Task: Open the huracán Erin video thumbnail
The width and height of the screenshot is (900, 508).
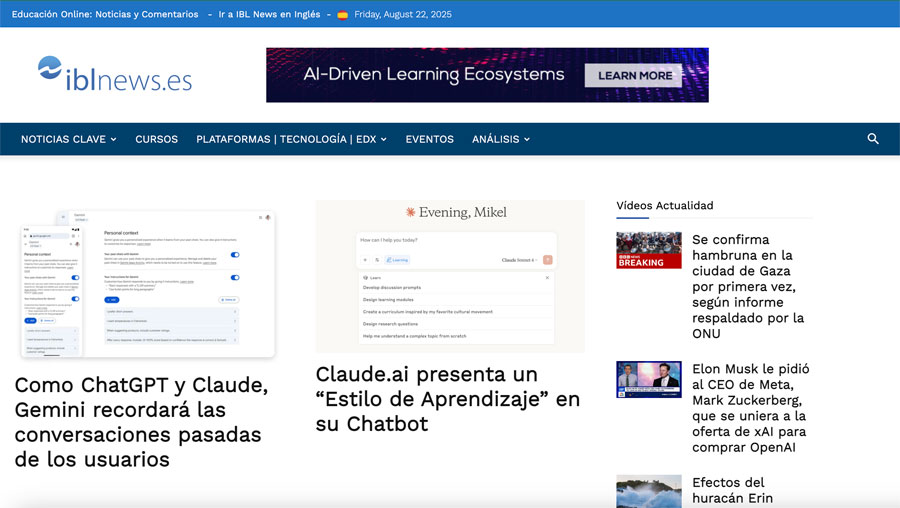Action: [649, 491]
